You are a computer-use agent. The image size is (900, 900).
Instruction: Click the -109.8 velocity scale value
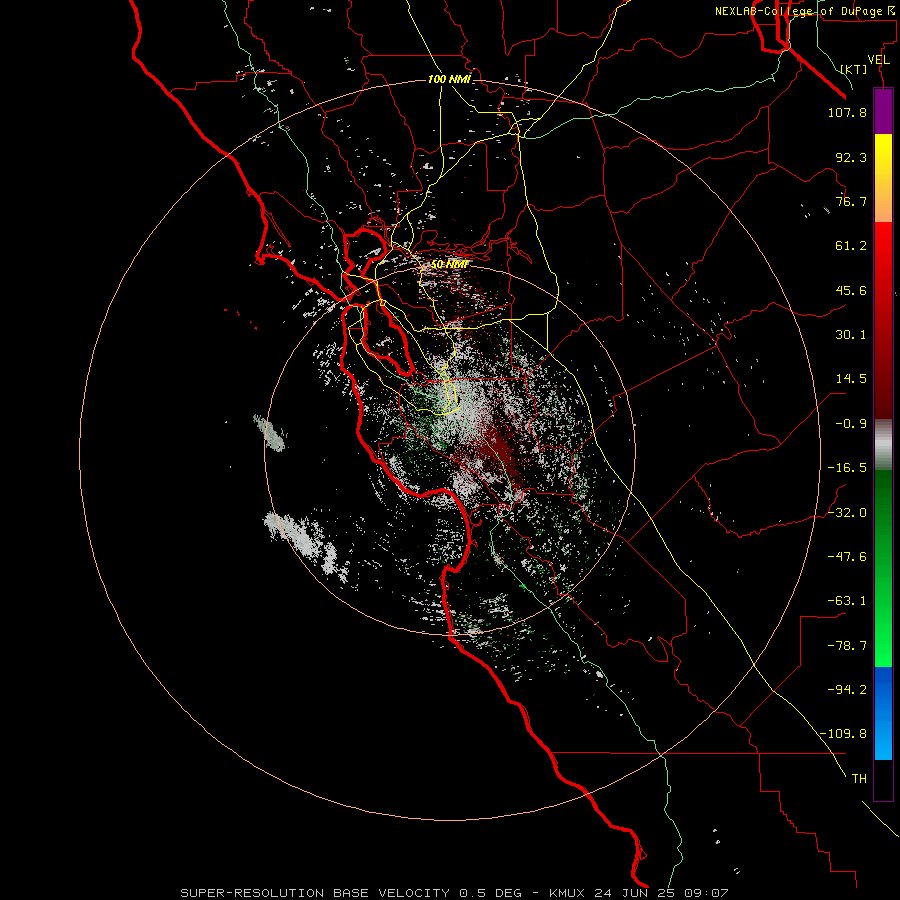point(843,734)
